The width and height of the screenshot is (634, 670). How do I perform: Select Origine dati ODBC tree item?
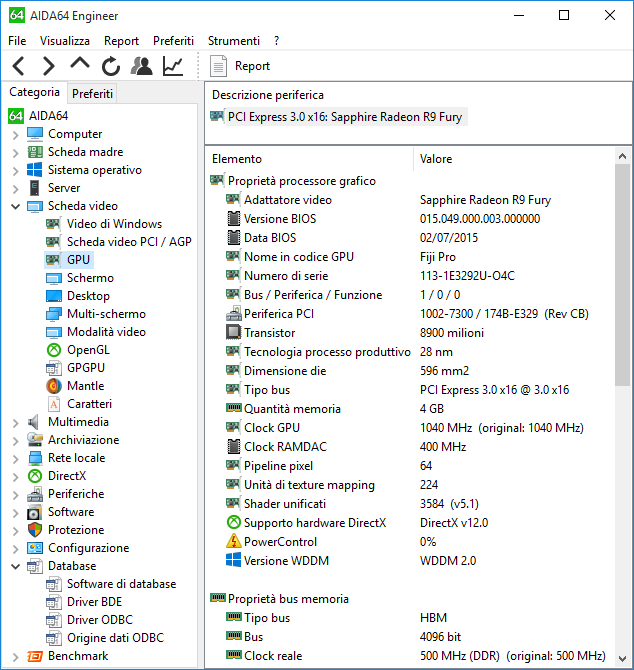click(x=105, y=638)
